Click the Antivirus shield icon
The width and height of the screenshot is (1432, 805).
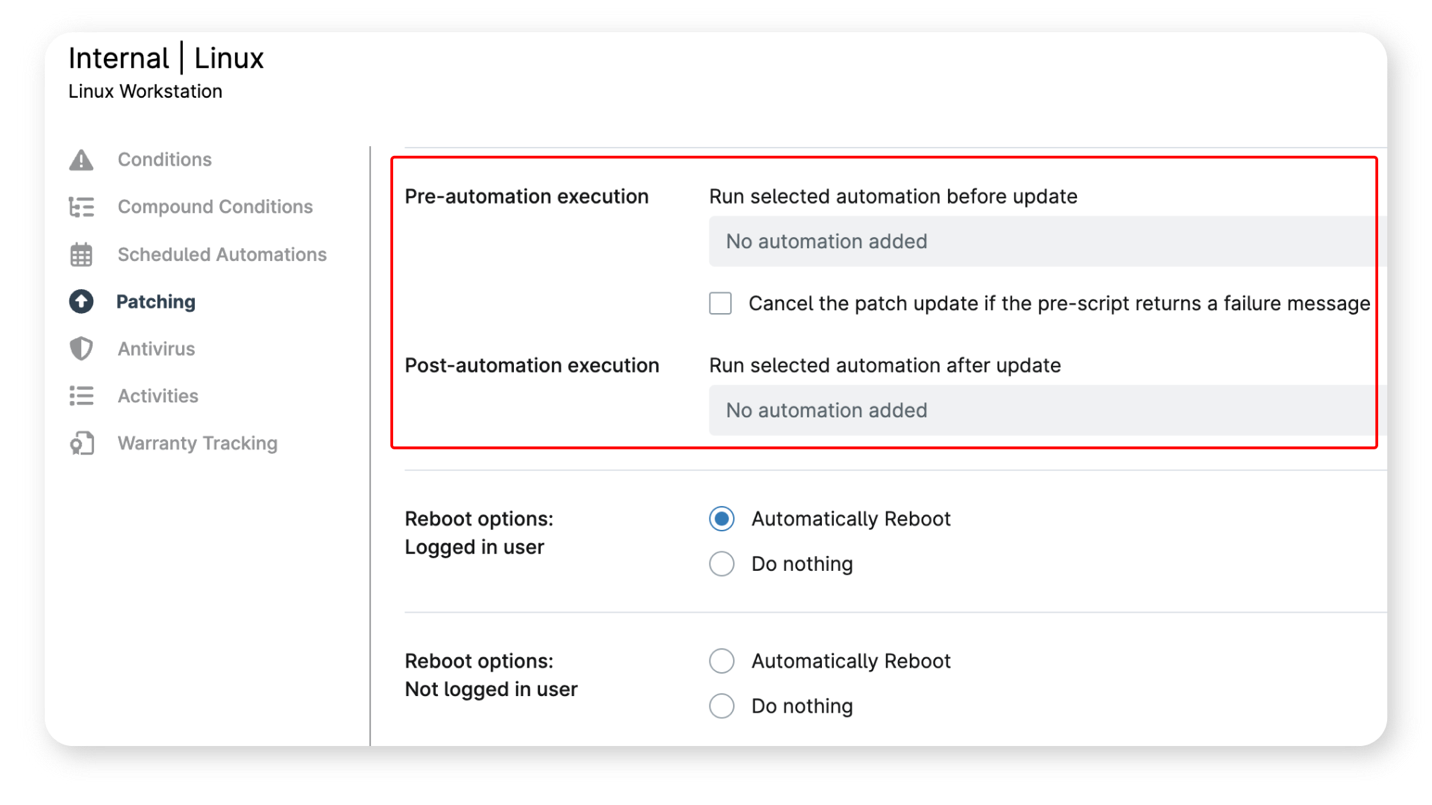pos(81,348)
